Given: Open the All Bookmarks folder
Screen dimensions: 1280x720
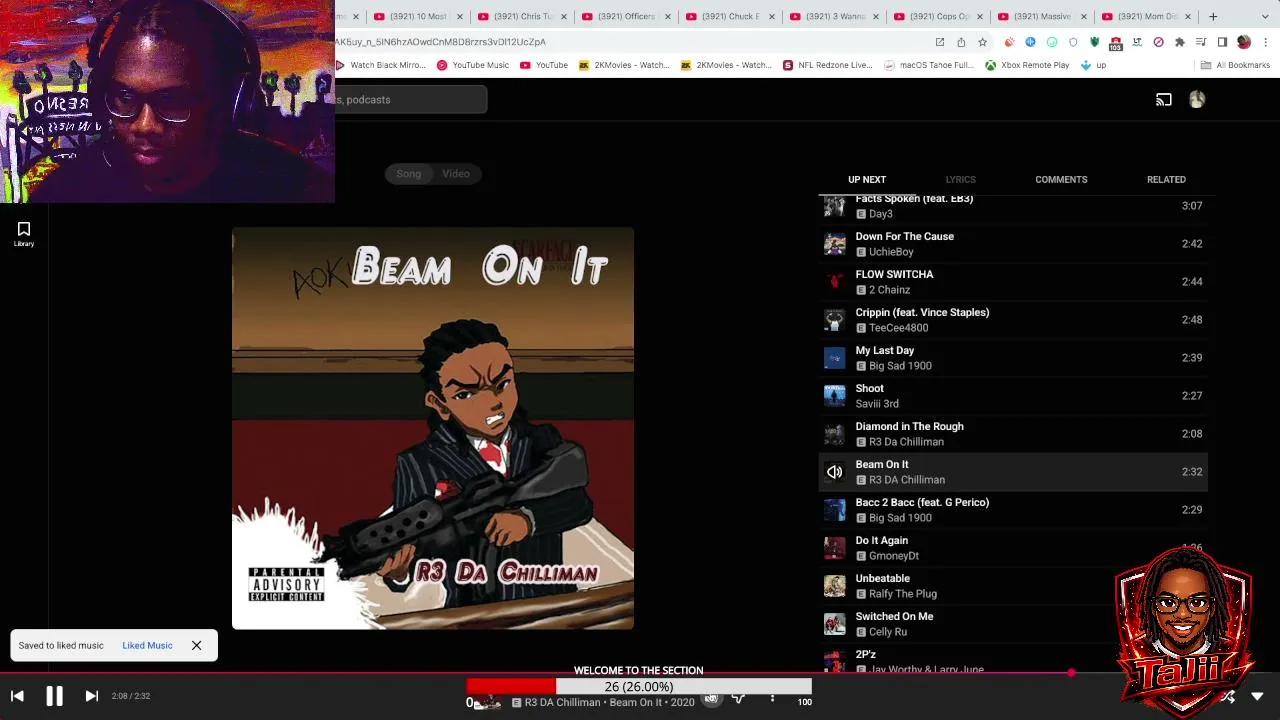Looking at the screenshot, I should pyautogui.click(x=1236, y=65).
